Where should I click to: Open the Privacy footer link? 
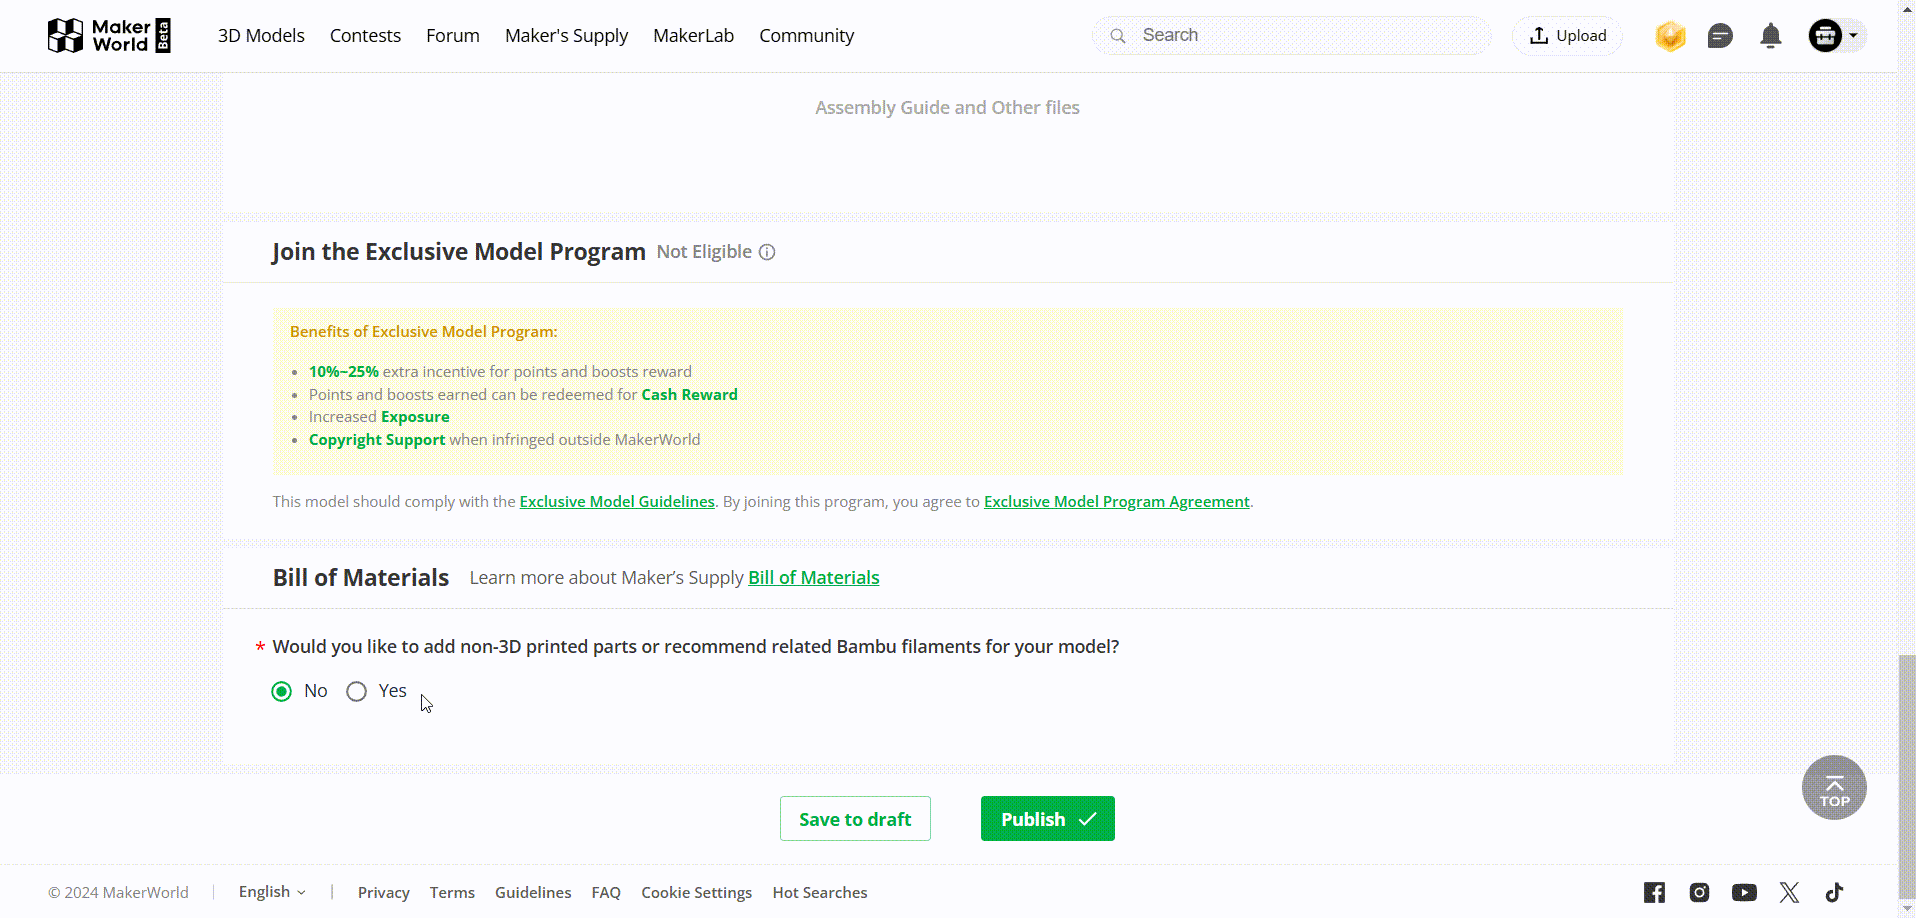tap(384, 893)
